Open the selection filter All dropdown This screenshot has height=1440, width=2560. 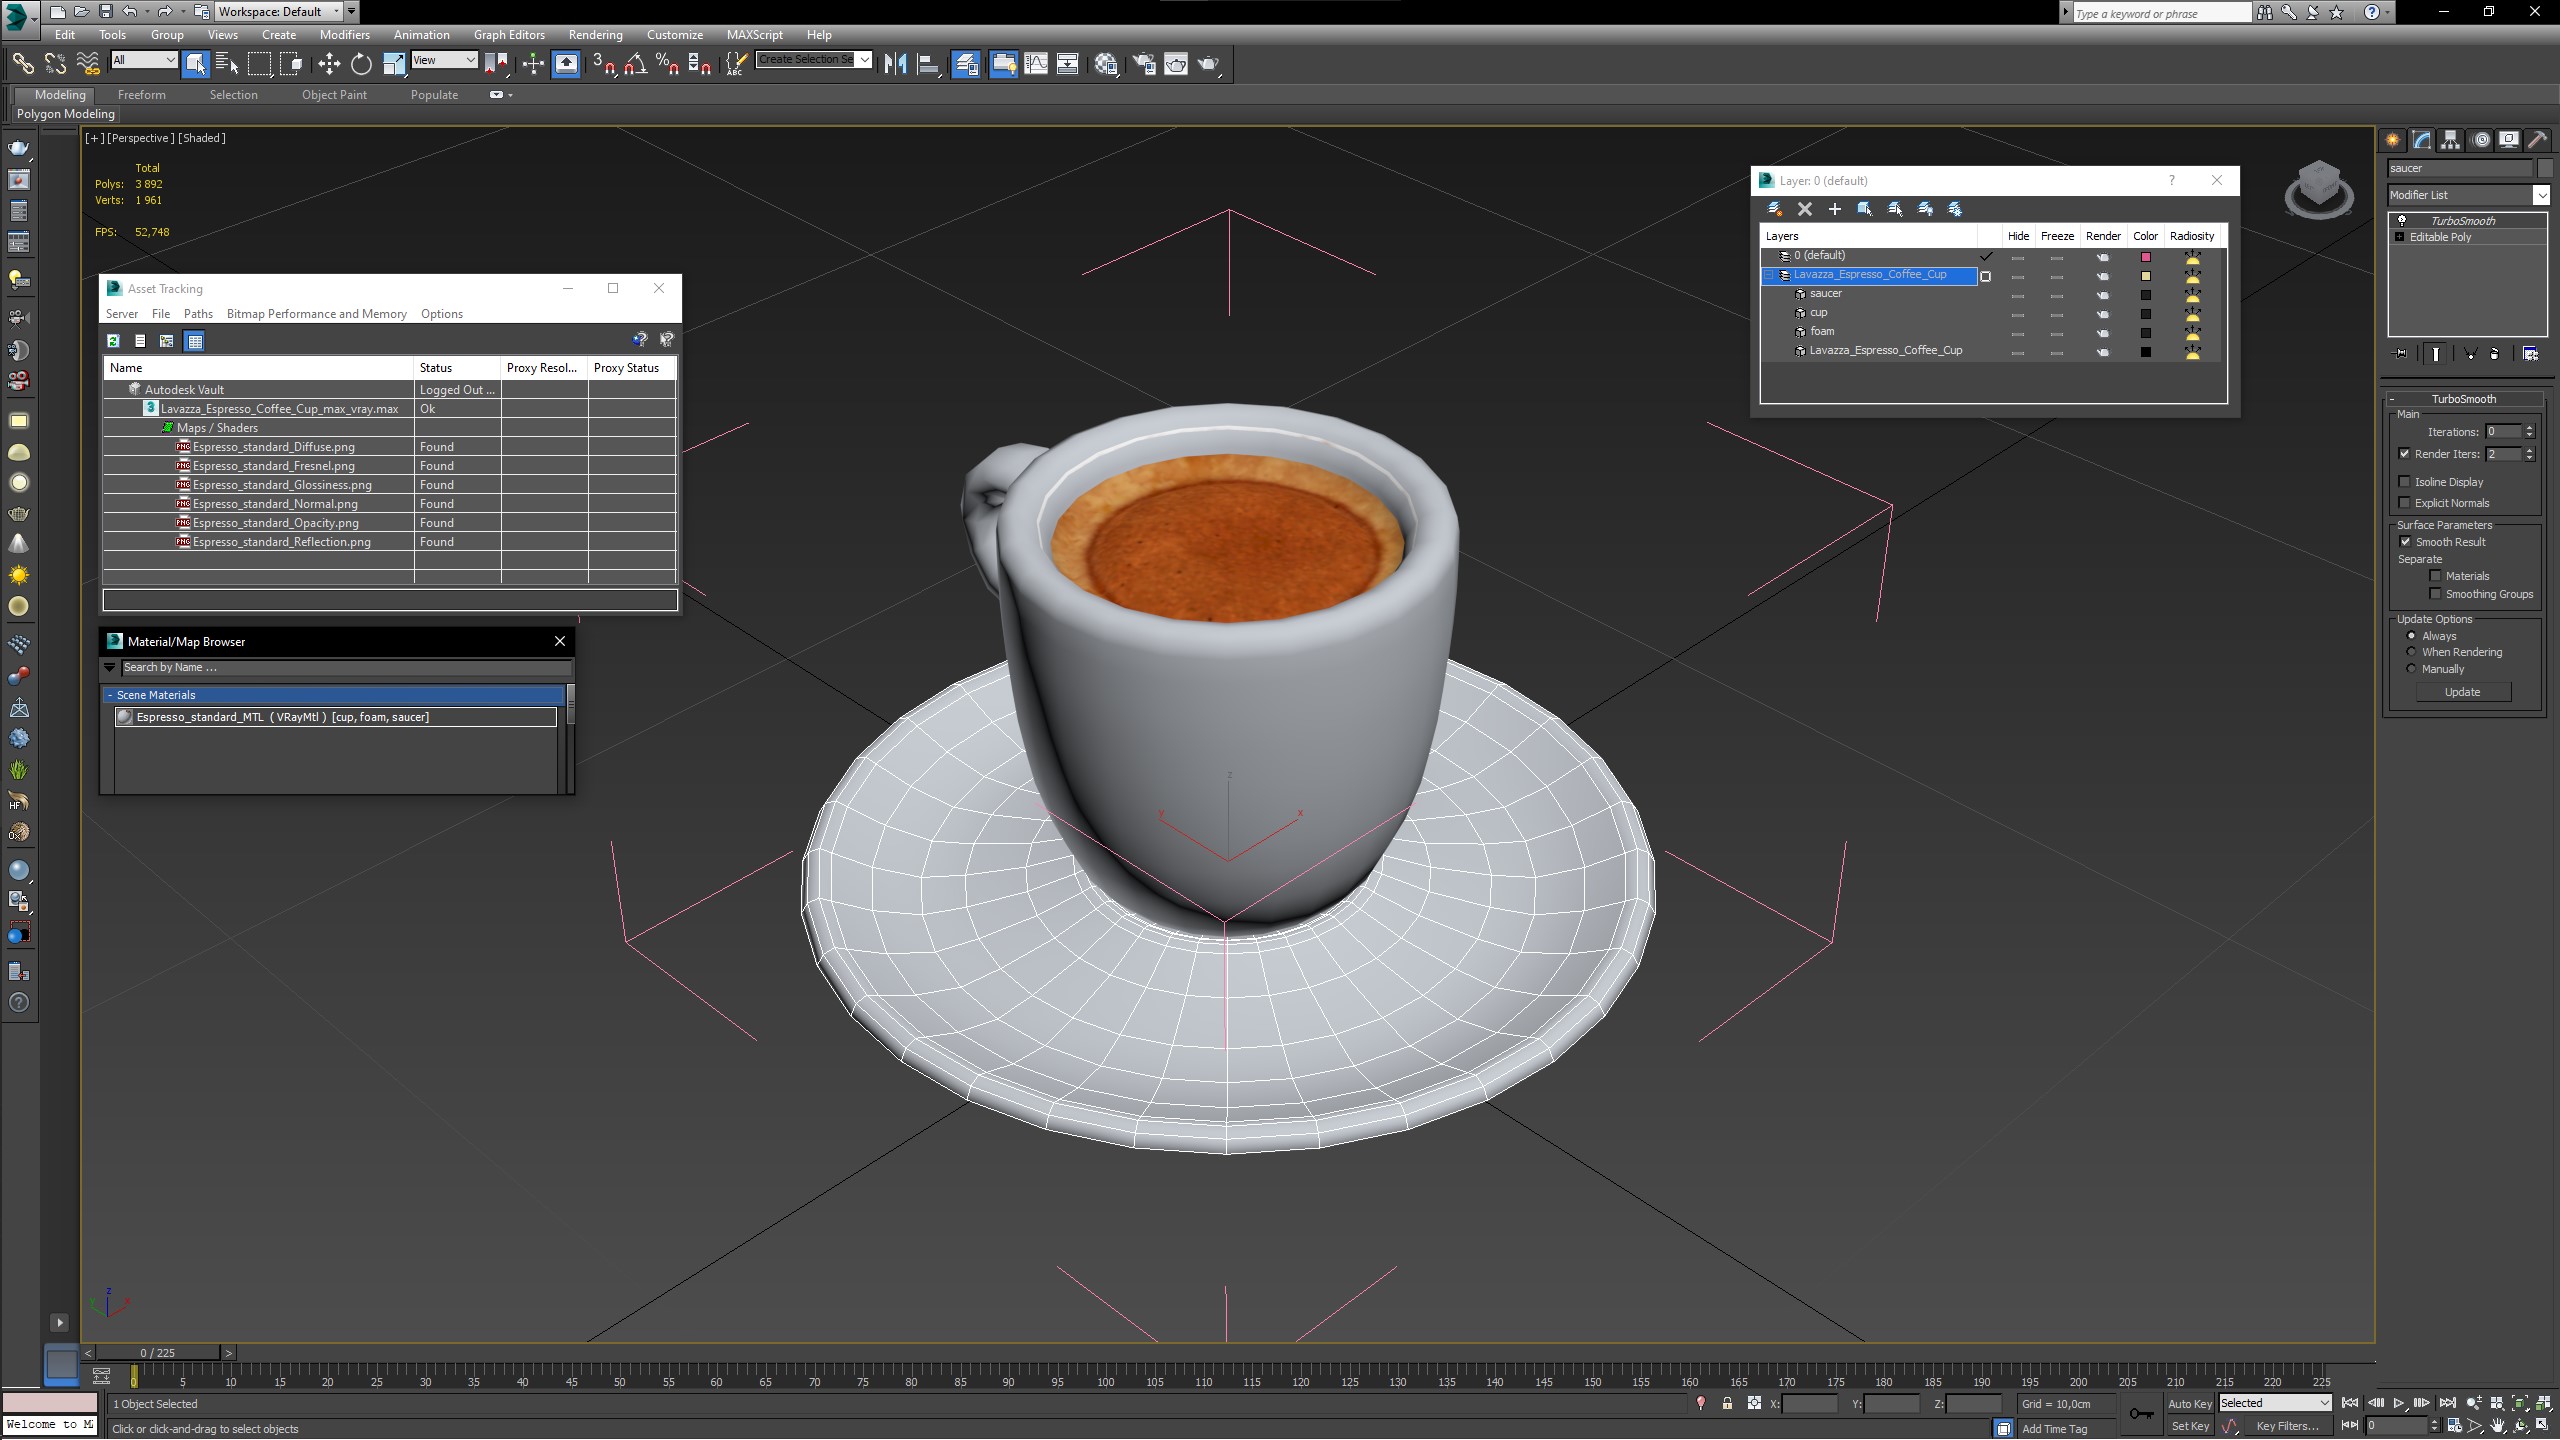point(144,60)
